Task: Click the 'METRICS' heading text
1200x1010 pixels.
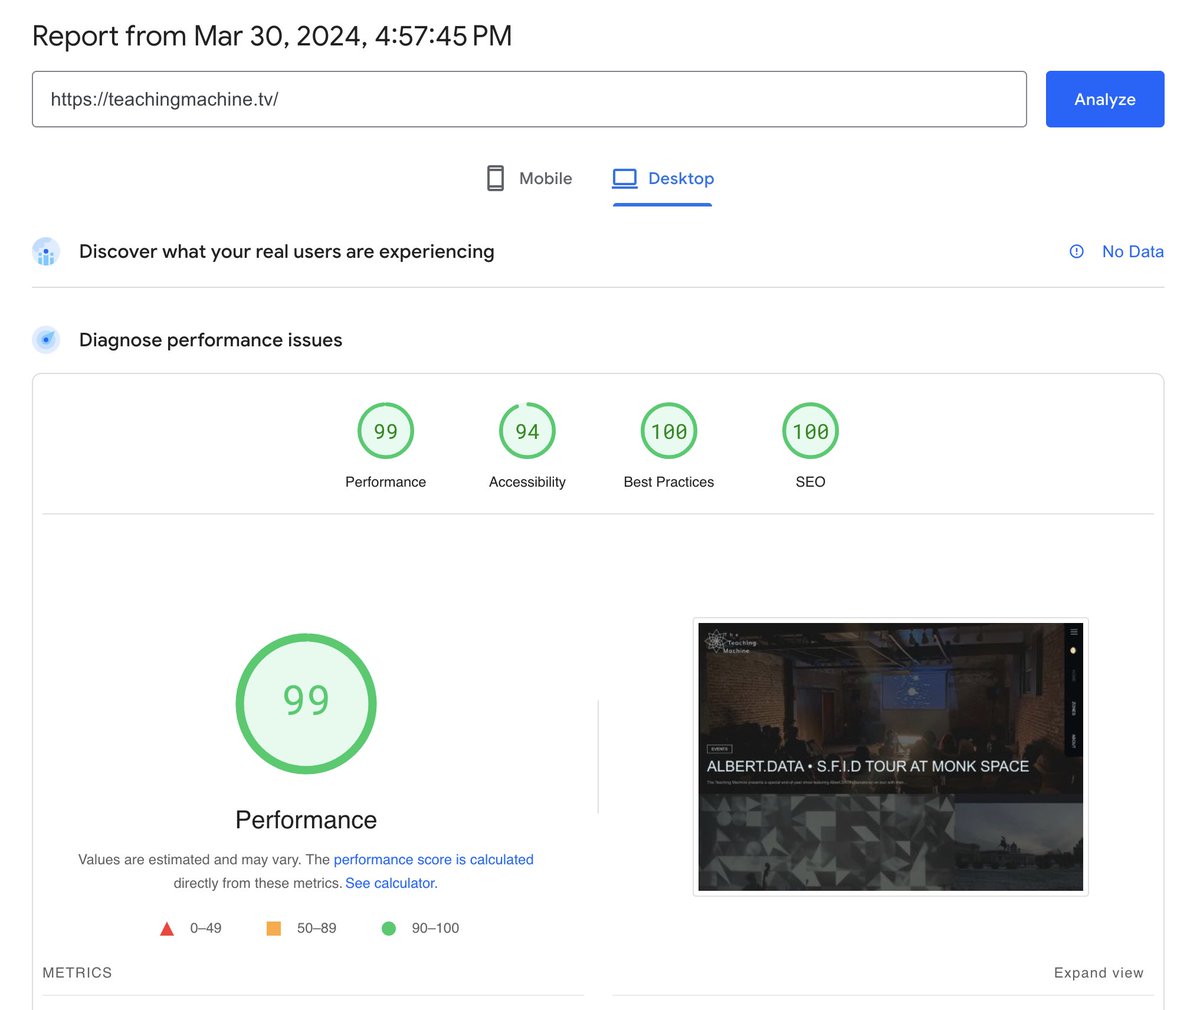Action: pyautogui.click(x=77, y=973)
